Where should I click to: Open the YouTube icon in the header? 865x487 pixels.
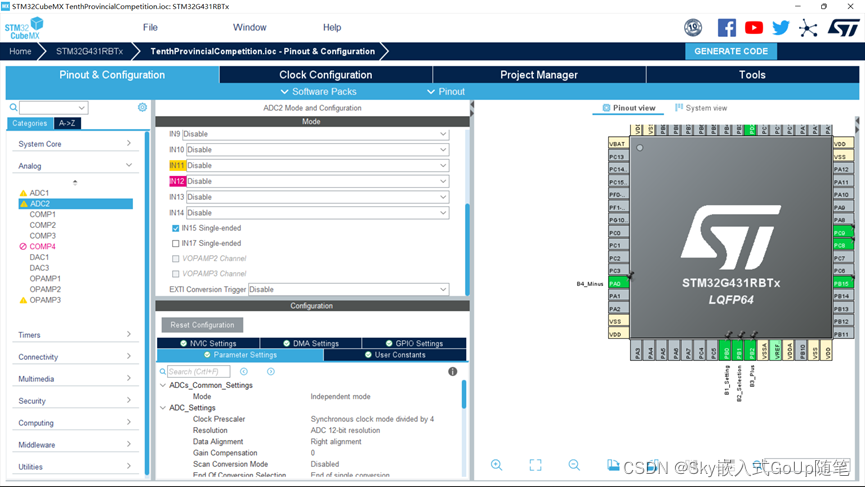(x=754, y=28)
